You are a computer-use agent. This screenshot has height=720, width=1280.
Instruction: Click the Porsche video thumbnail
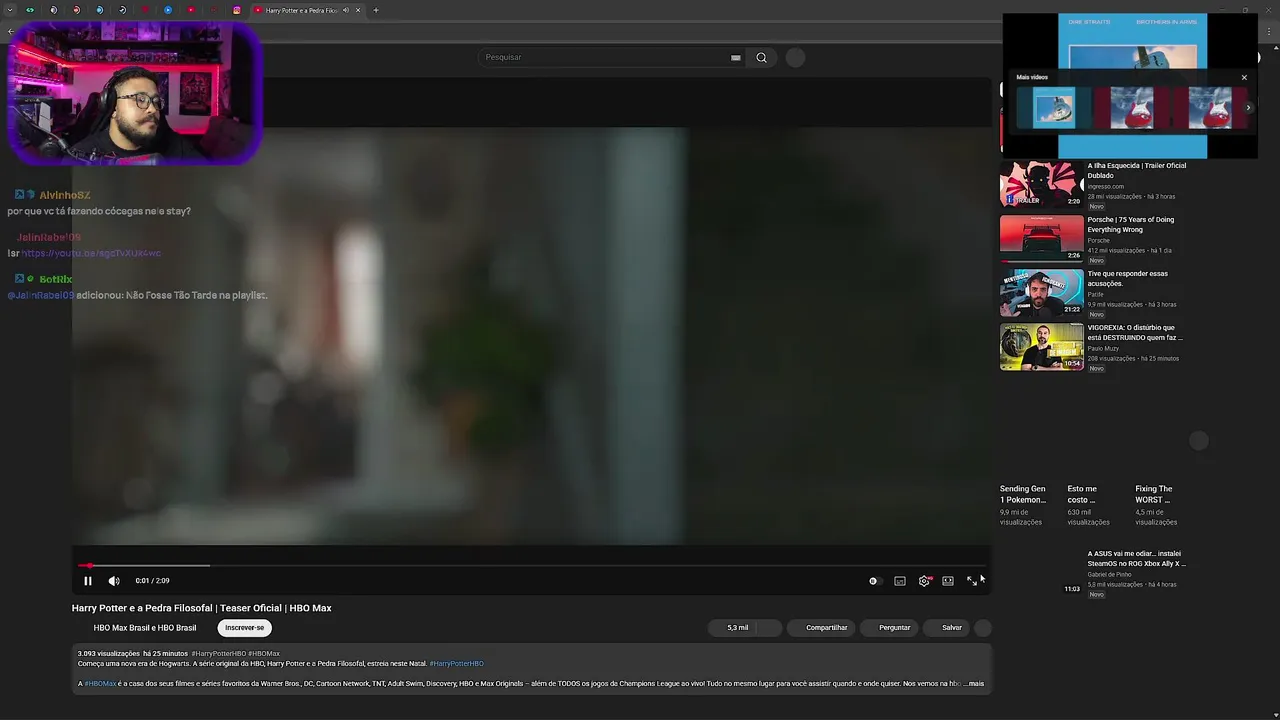point(1042,238)
